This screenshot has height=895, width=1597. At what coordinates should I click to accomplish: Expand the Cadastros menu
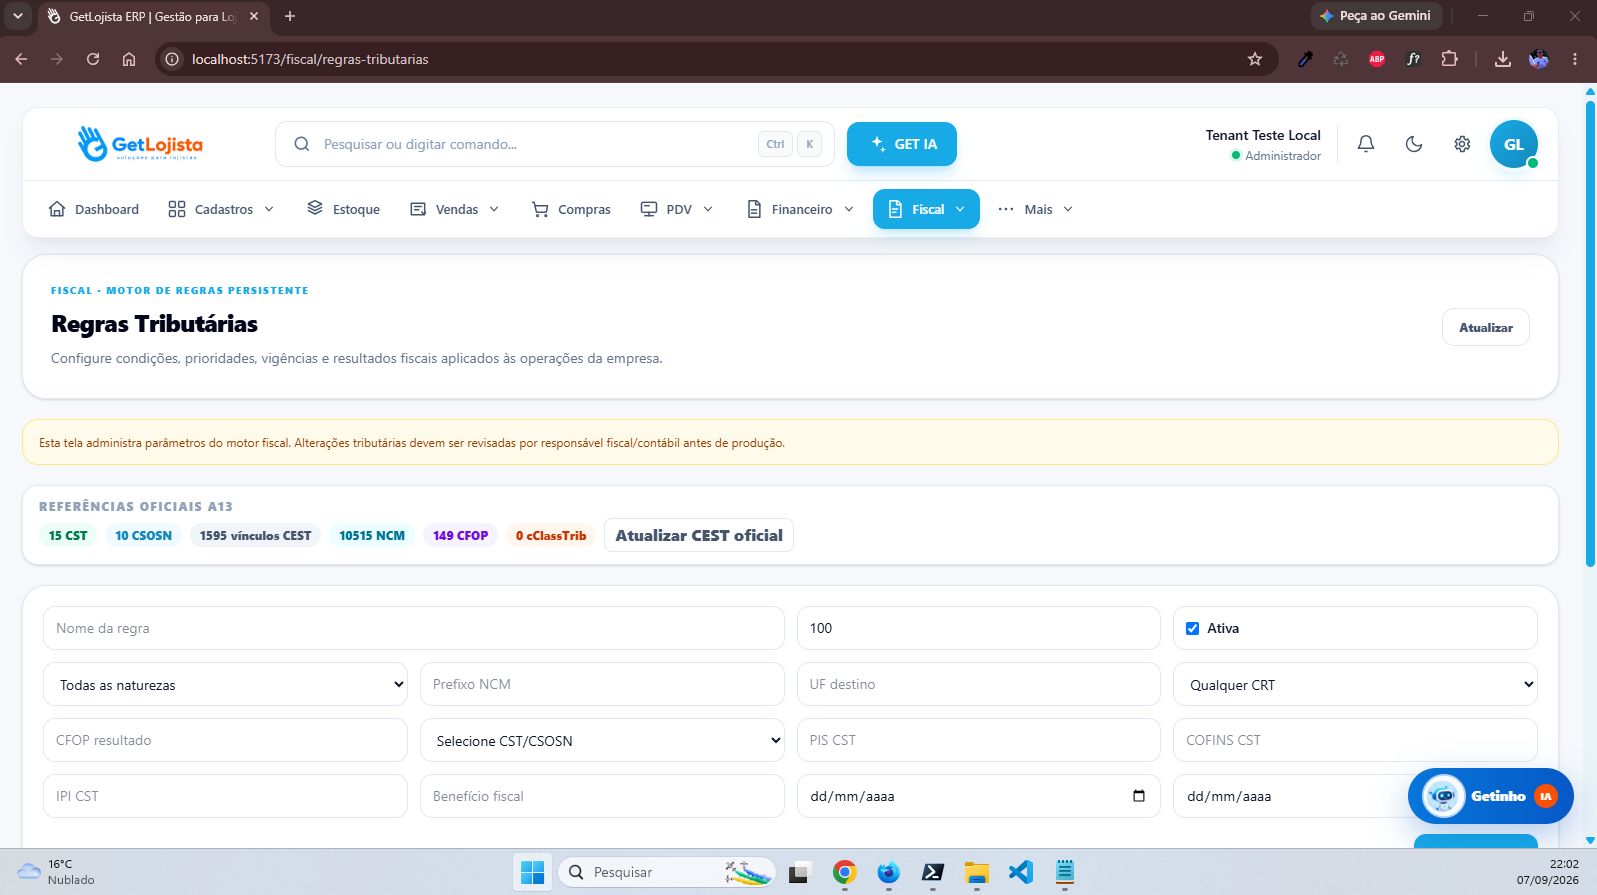(x=221, y=209)
